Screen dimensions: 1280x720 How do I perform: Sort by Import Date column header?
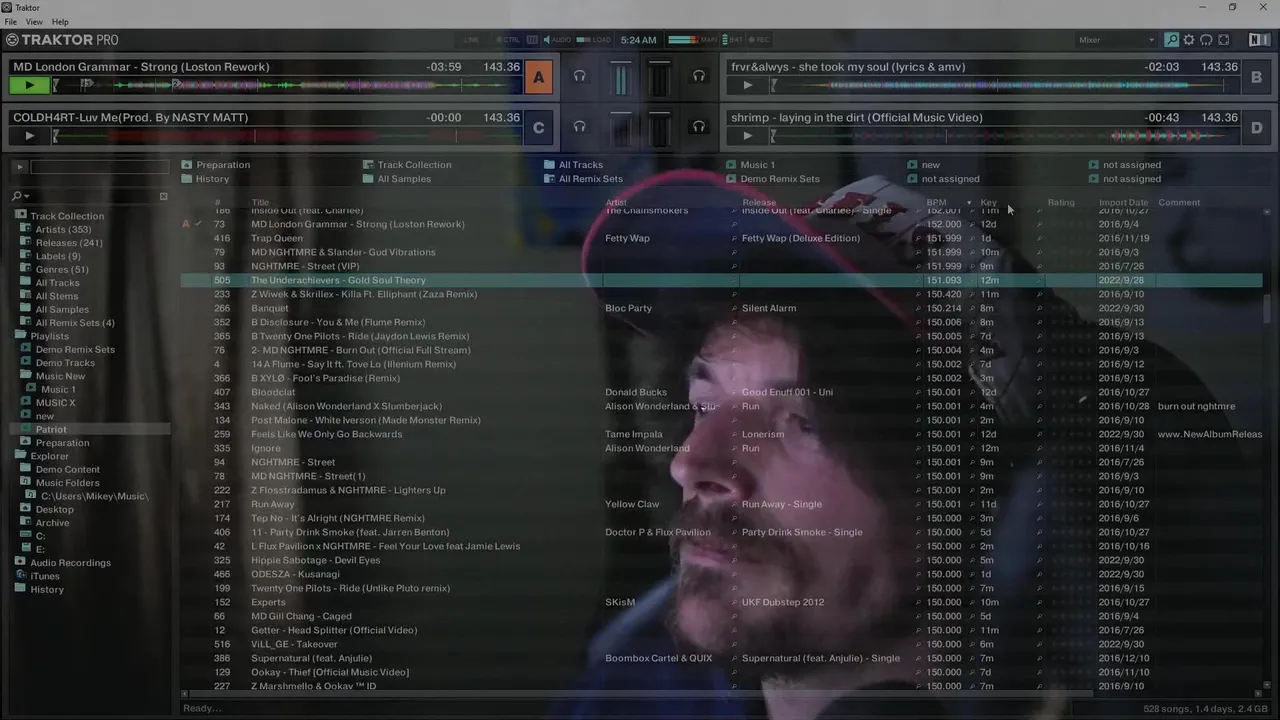coord(1123,203)
